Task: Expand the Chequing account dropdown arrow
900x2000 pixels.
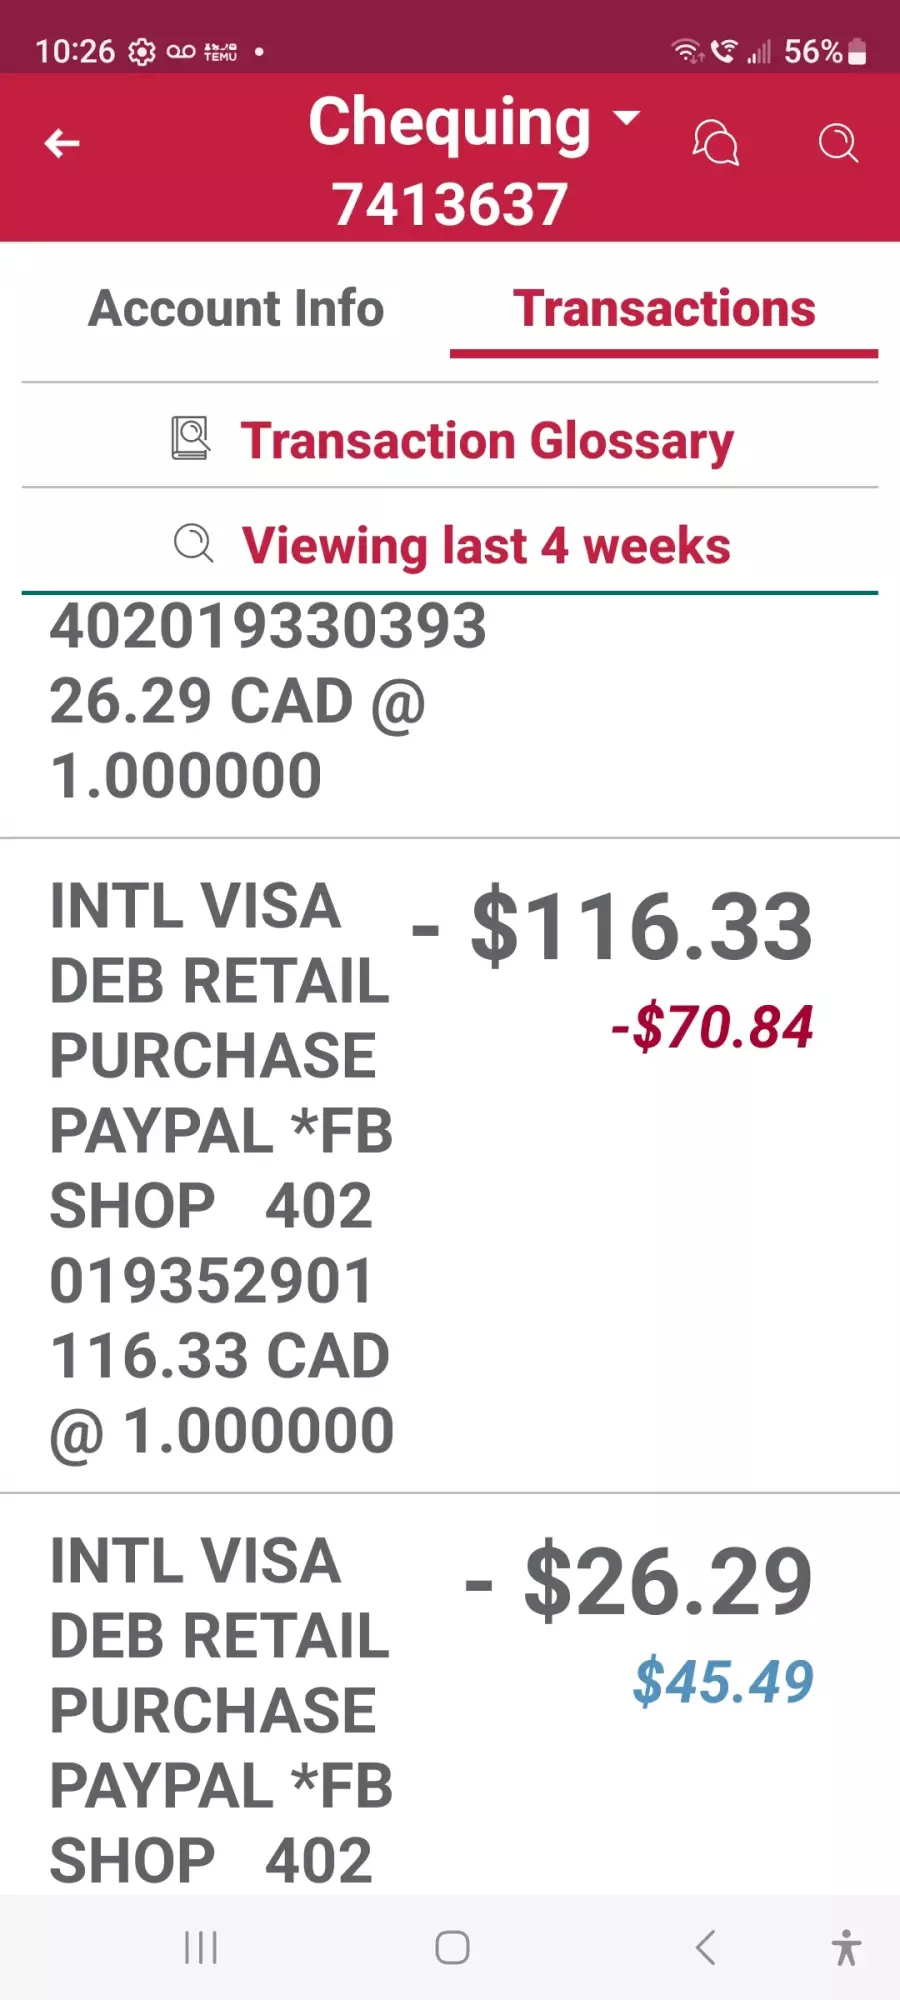Action: (626, 118)
